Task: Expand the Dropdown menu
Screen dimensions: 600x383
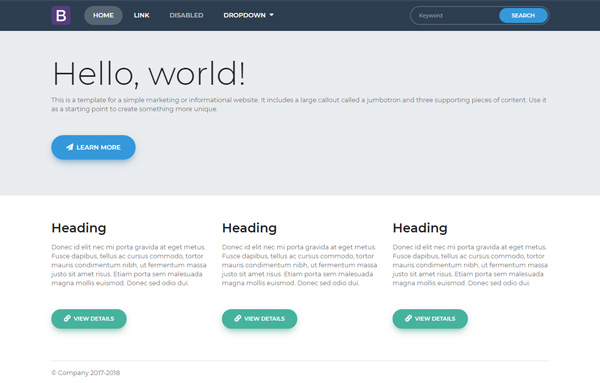Action: (249, 15)
